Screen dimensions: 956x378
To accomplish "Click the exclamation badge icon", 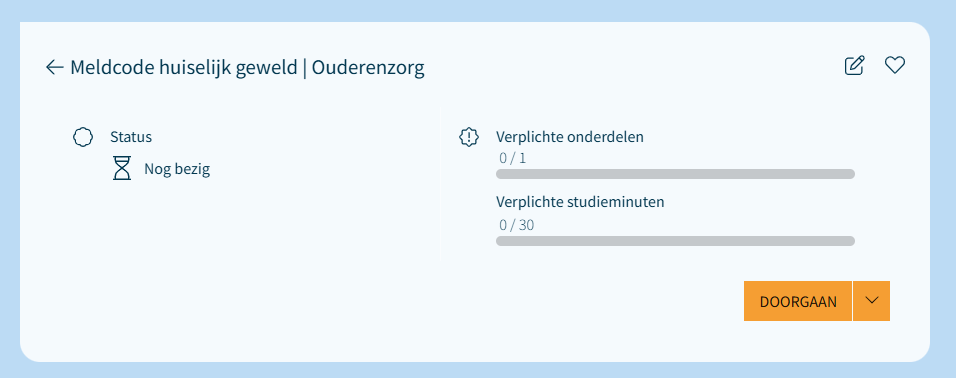I will [x=468, y=137].
